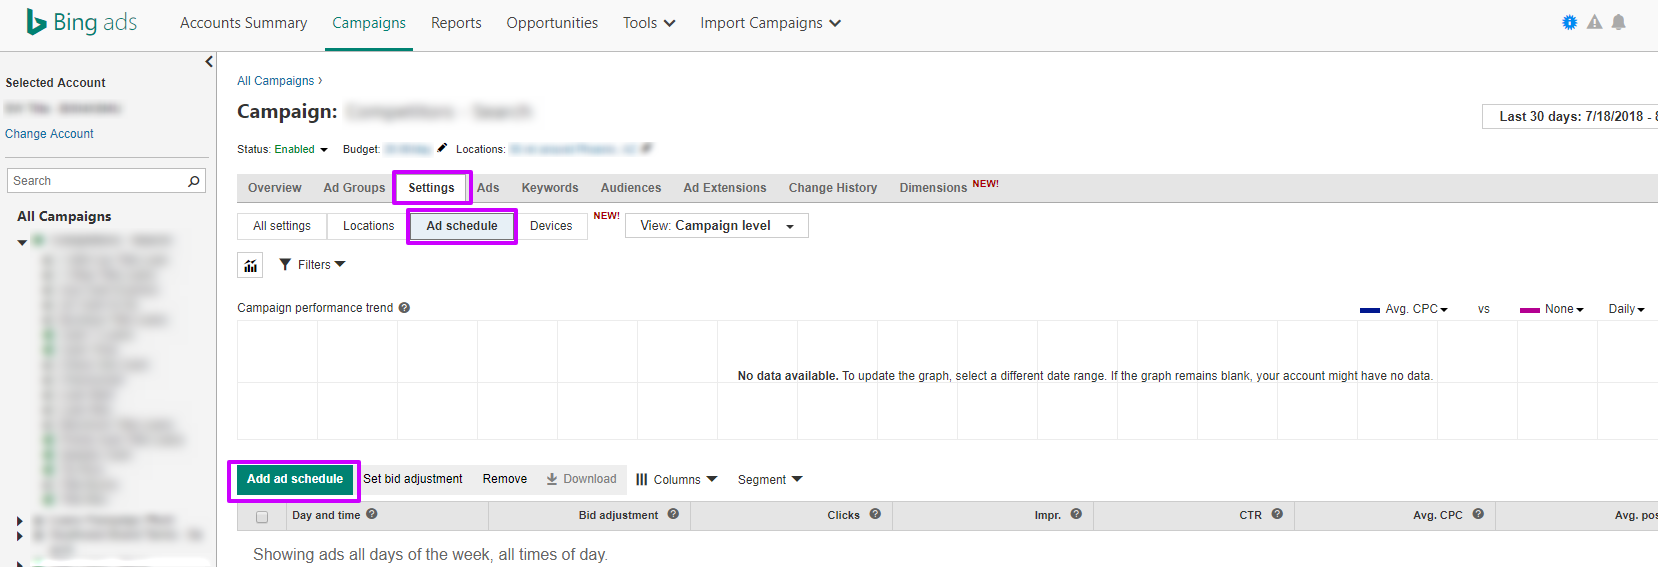Toggle the performance chart icon button
This screenshot has height=567, width=1658.
coord(250,265)
